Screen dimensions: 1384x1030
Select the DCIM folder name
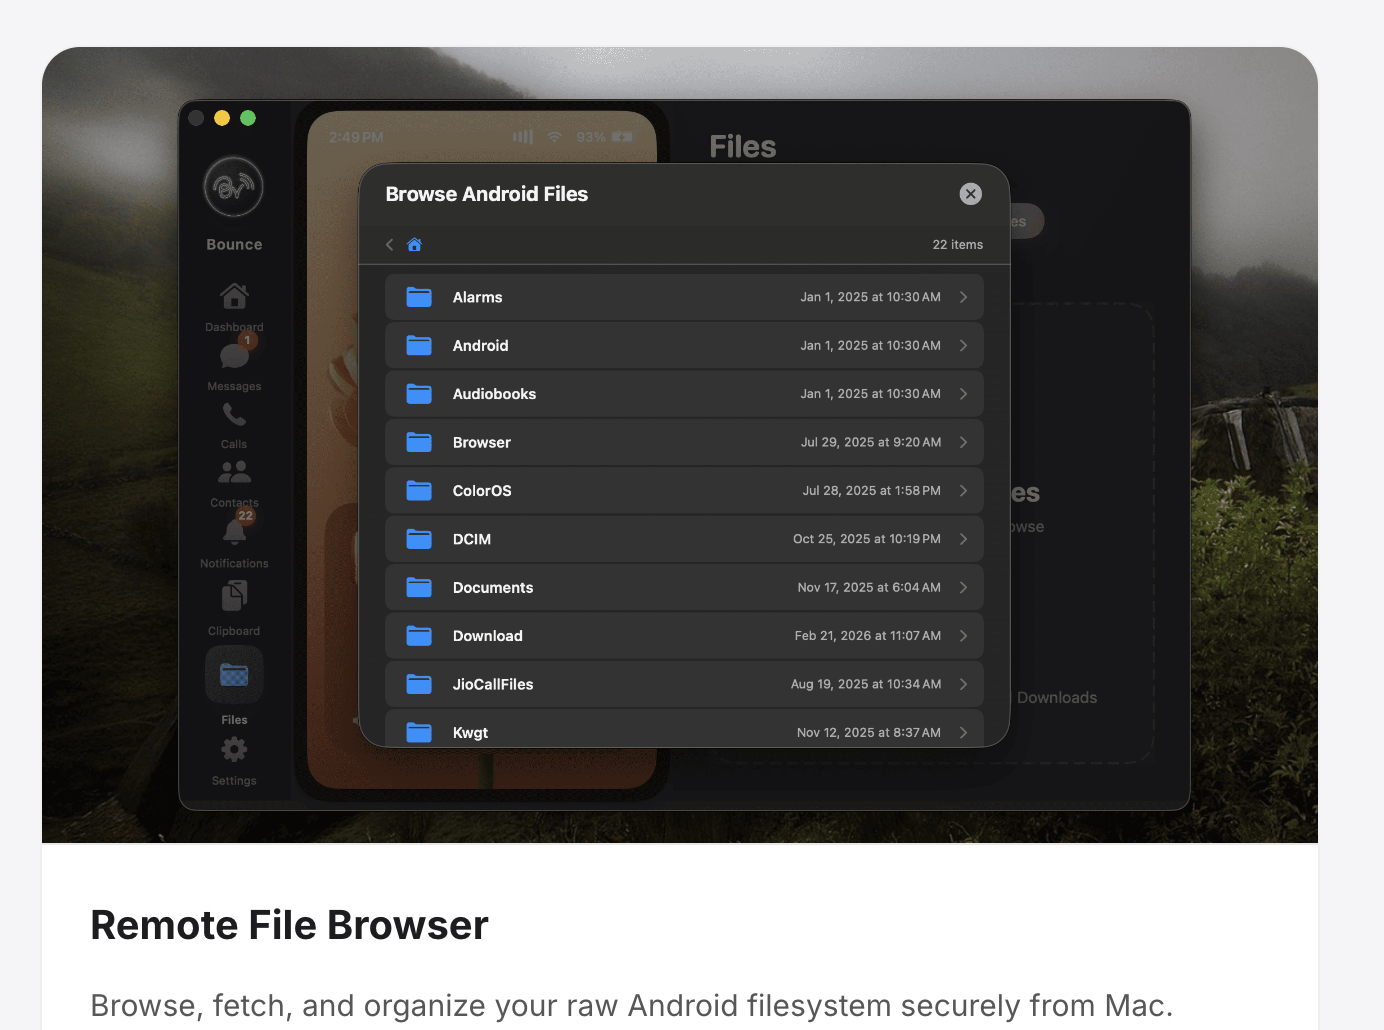click(471, 539)
